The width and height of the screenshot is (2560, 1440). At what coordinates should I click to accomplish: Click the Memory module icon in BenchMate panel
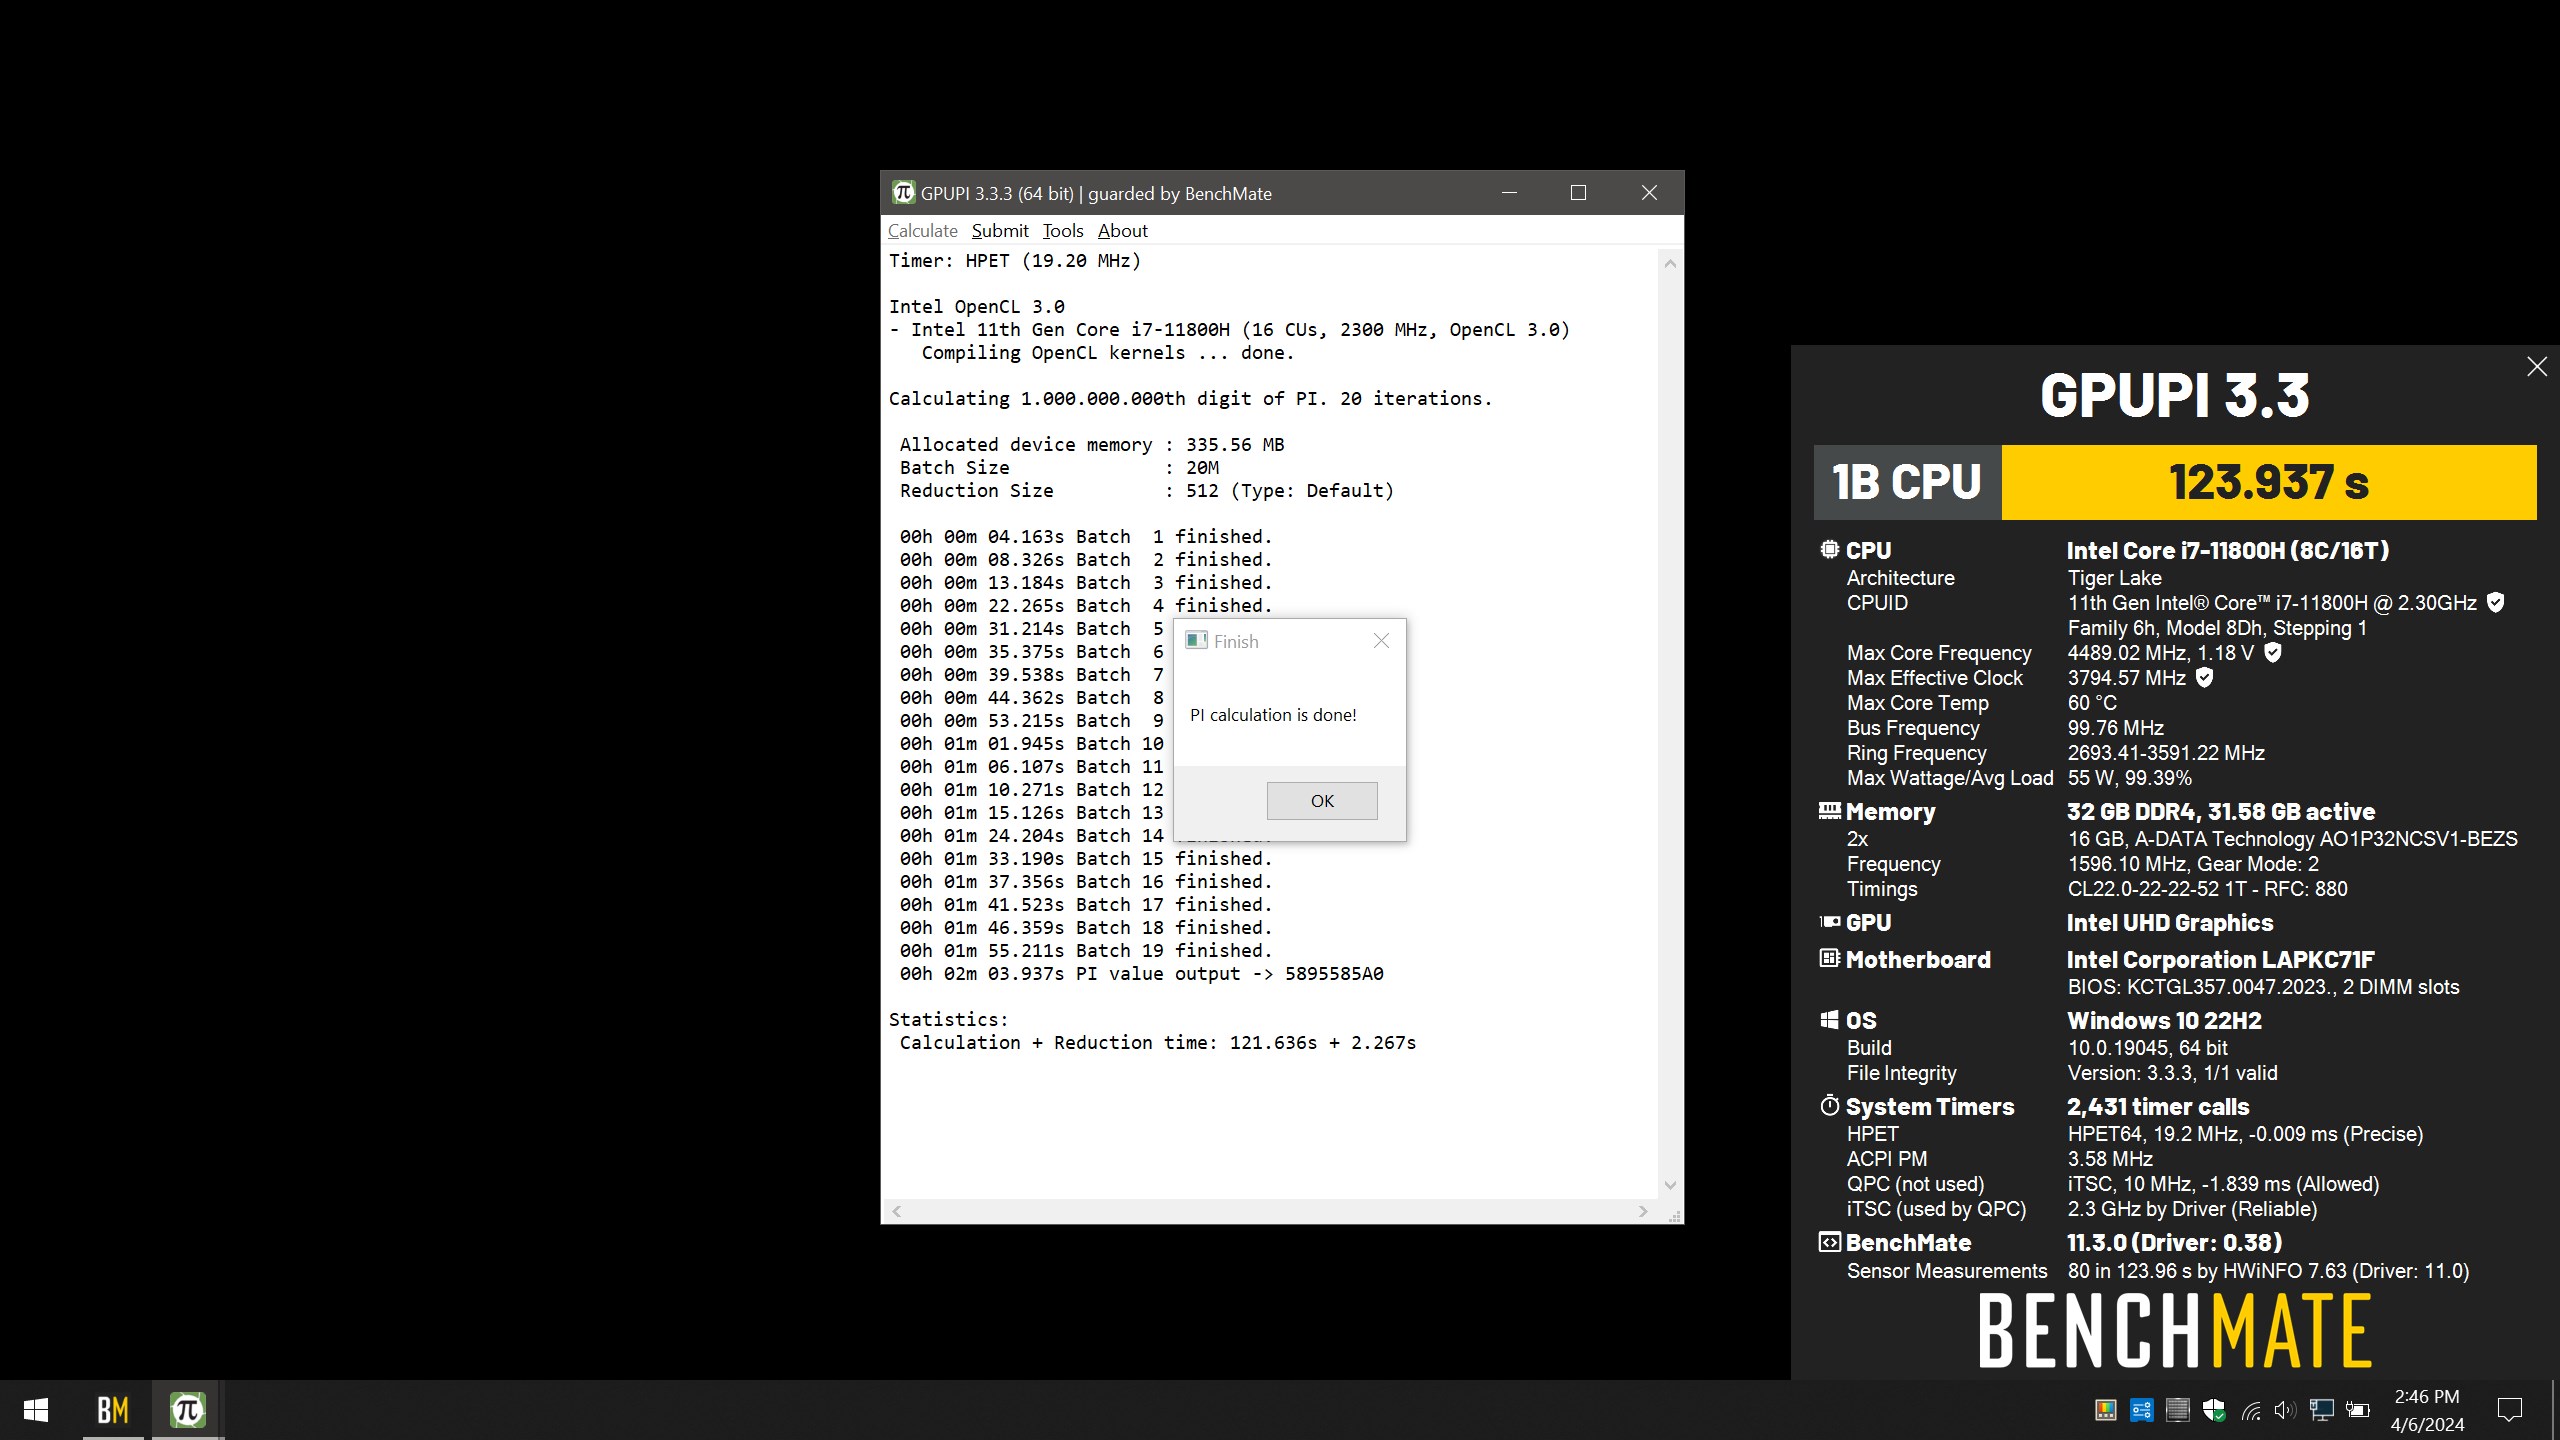(1829, 811)
